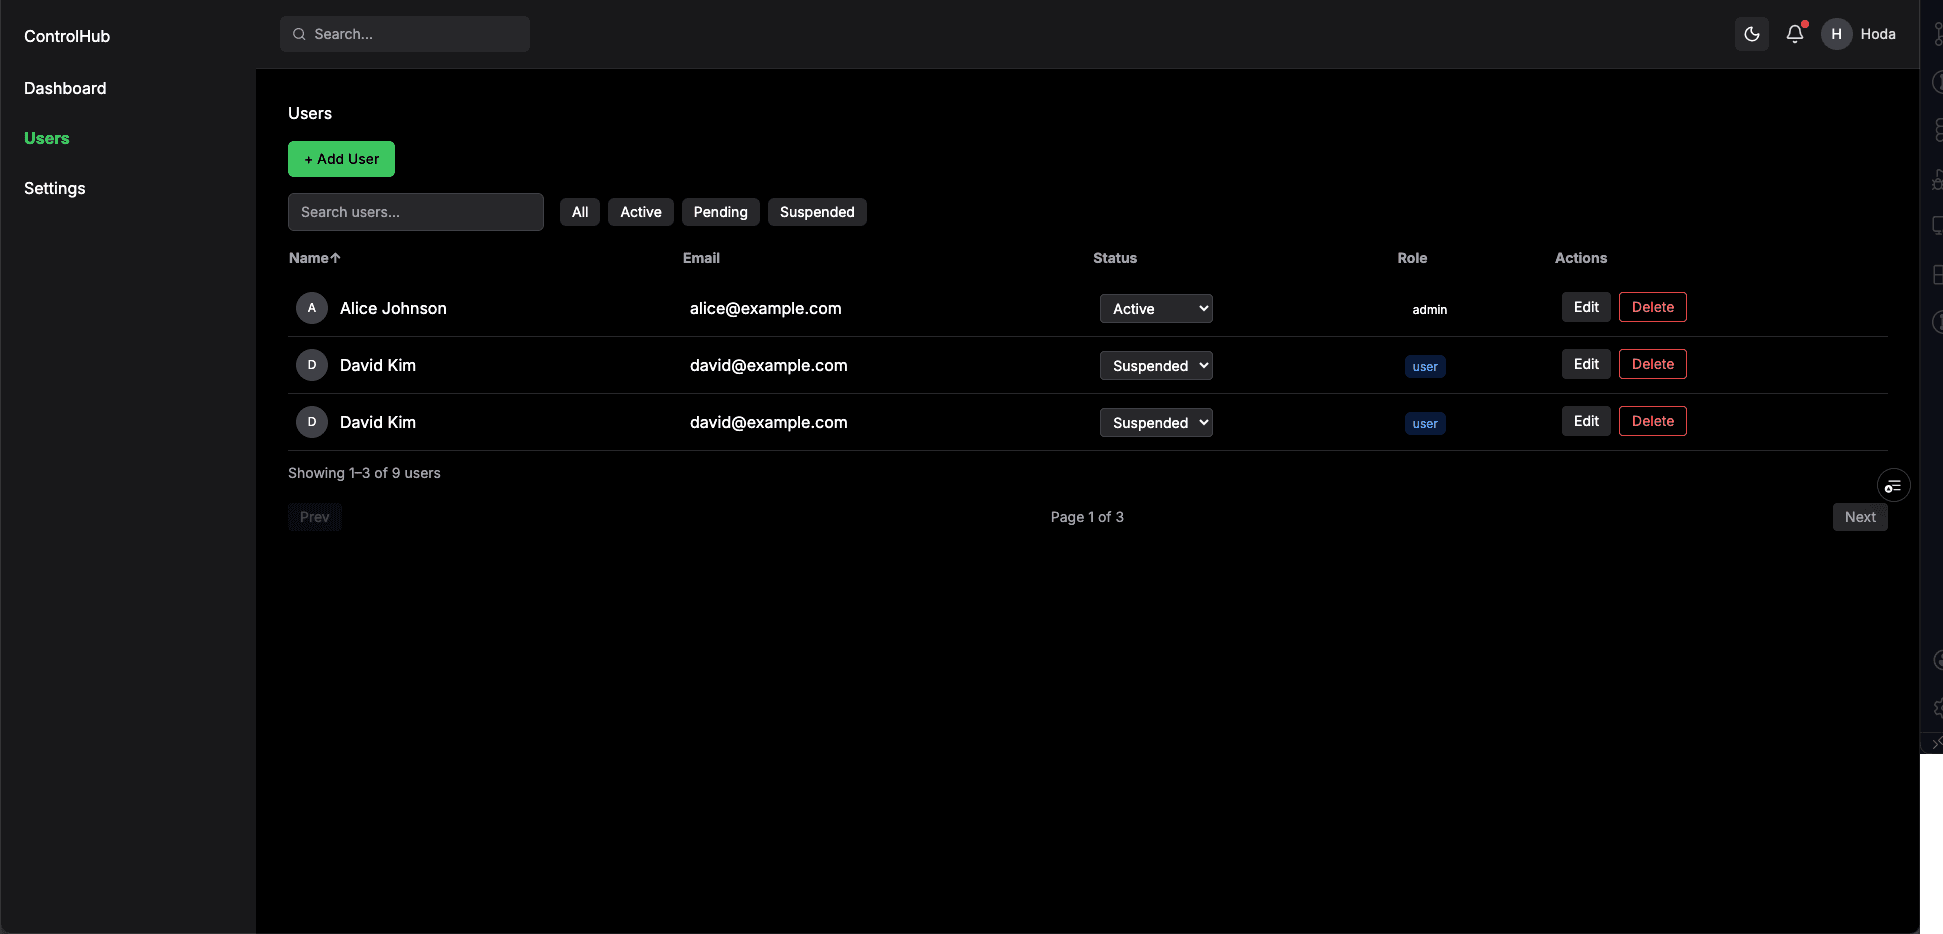Open Alice Johnson's Active status dropdown
Image resolution: width=1943 pixels, height=934 pixels.
point(1156,308)
